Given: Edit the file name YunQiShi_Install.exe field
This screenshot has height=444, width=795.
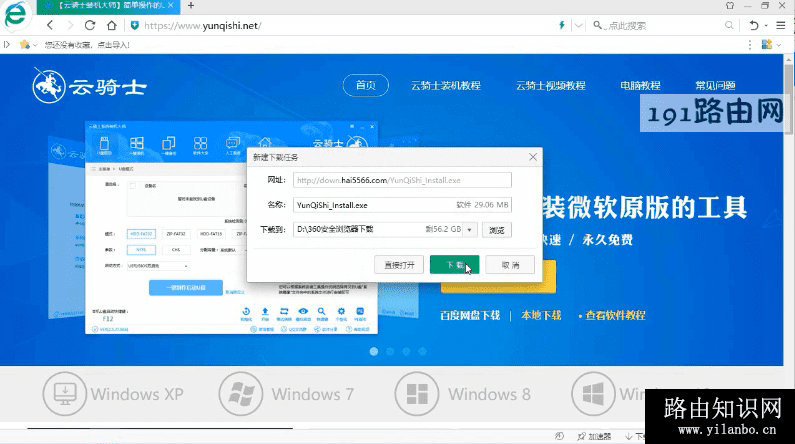Looking at the screenshot, I should (x=402, y=205).
